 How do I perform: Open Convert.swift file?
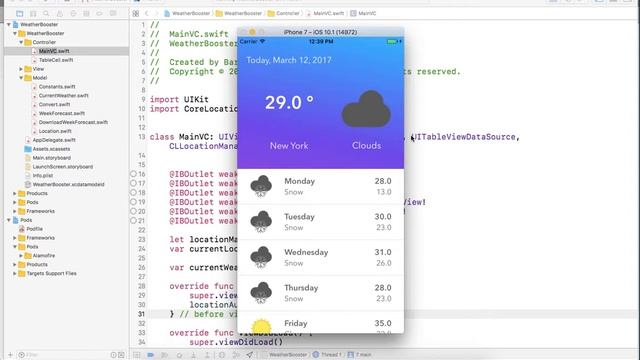point(54,104)
